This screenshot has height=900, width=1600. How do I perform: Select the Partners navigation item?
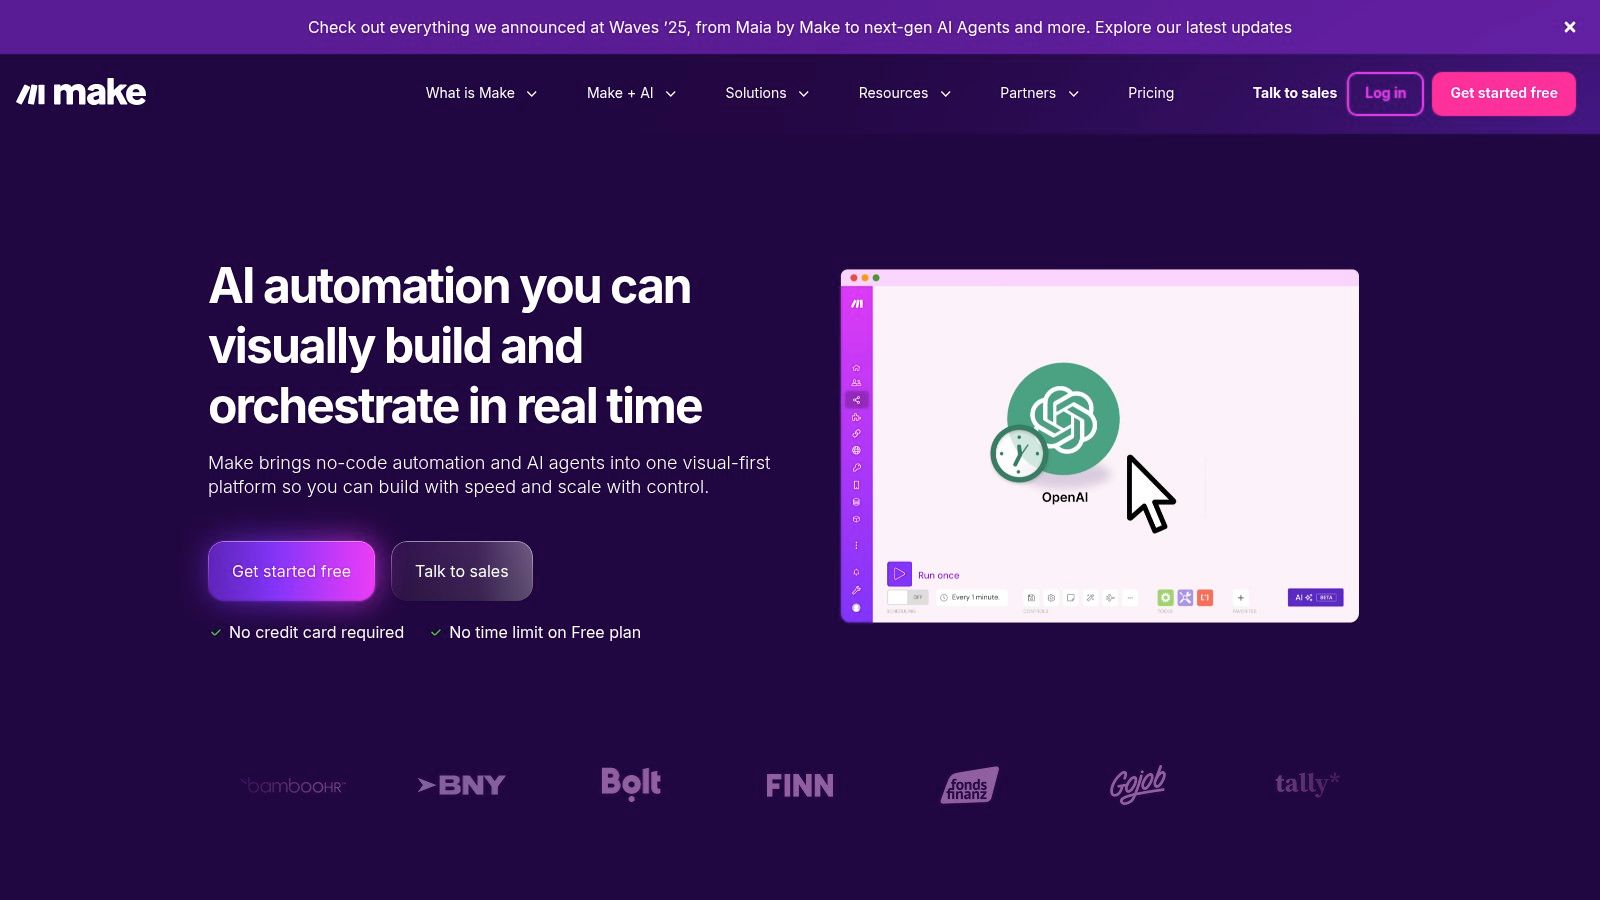tap(1037, 93)
